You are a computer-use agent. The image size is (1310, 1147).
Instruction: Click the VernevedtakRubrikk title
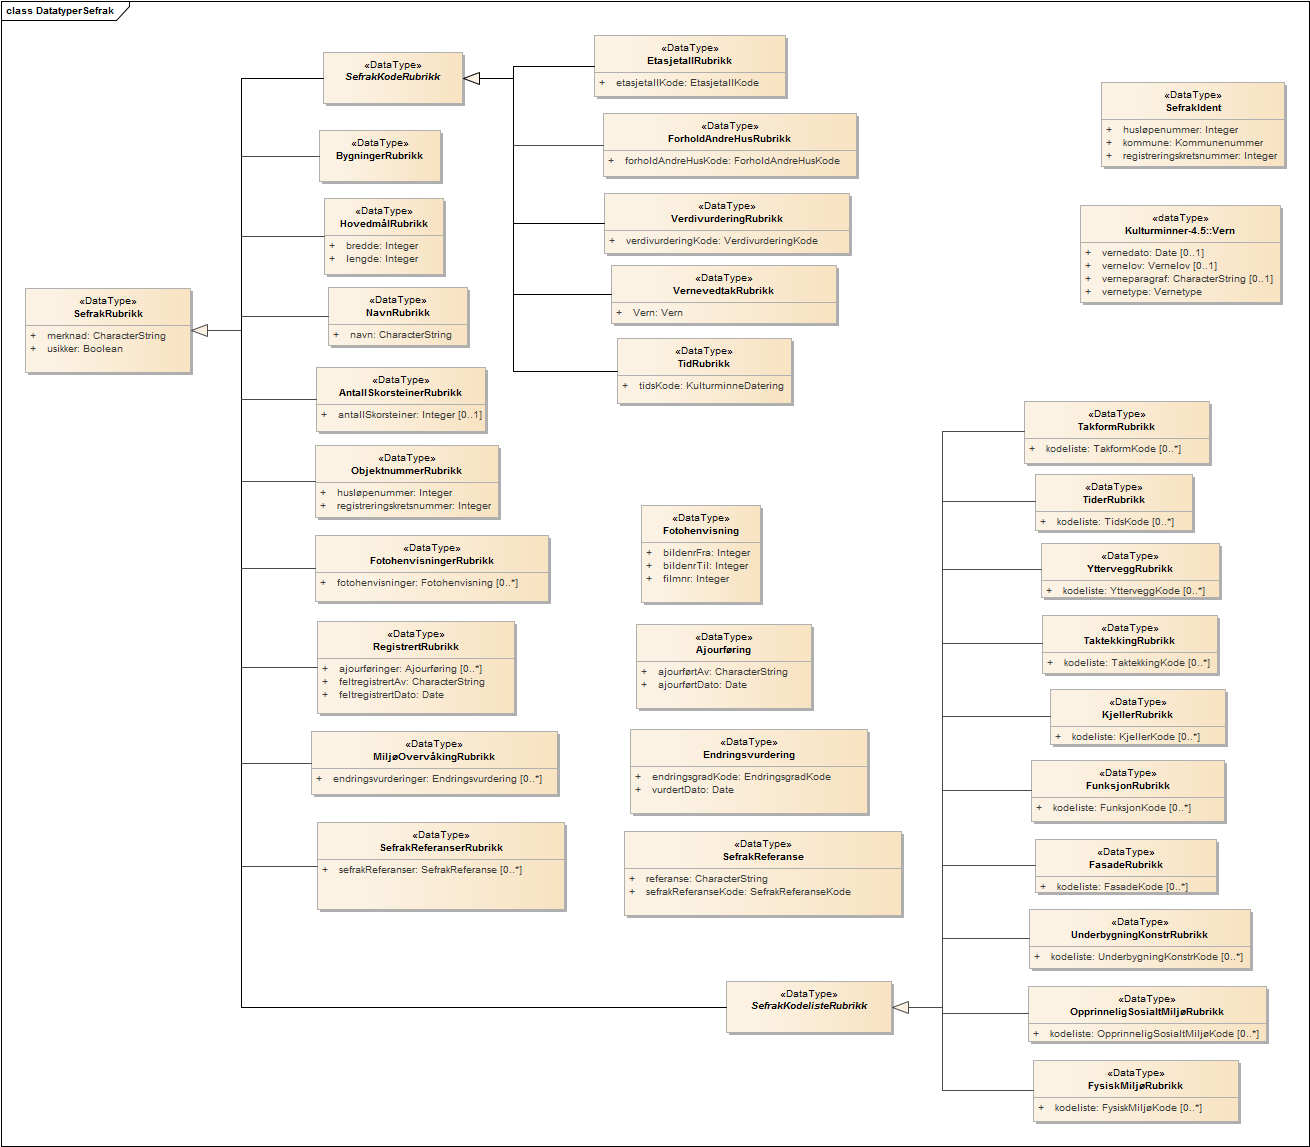tap(724, 291)
